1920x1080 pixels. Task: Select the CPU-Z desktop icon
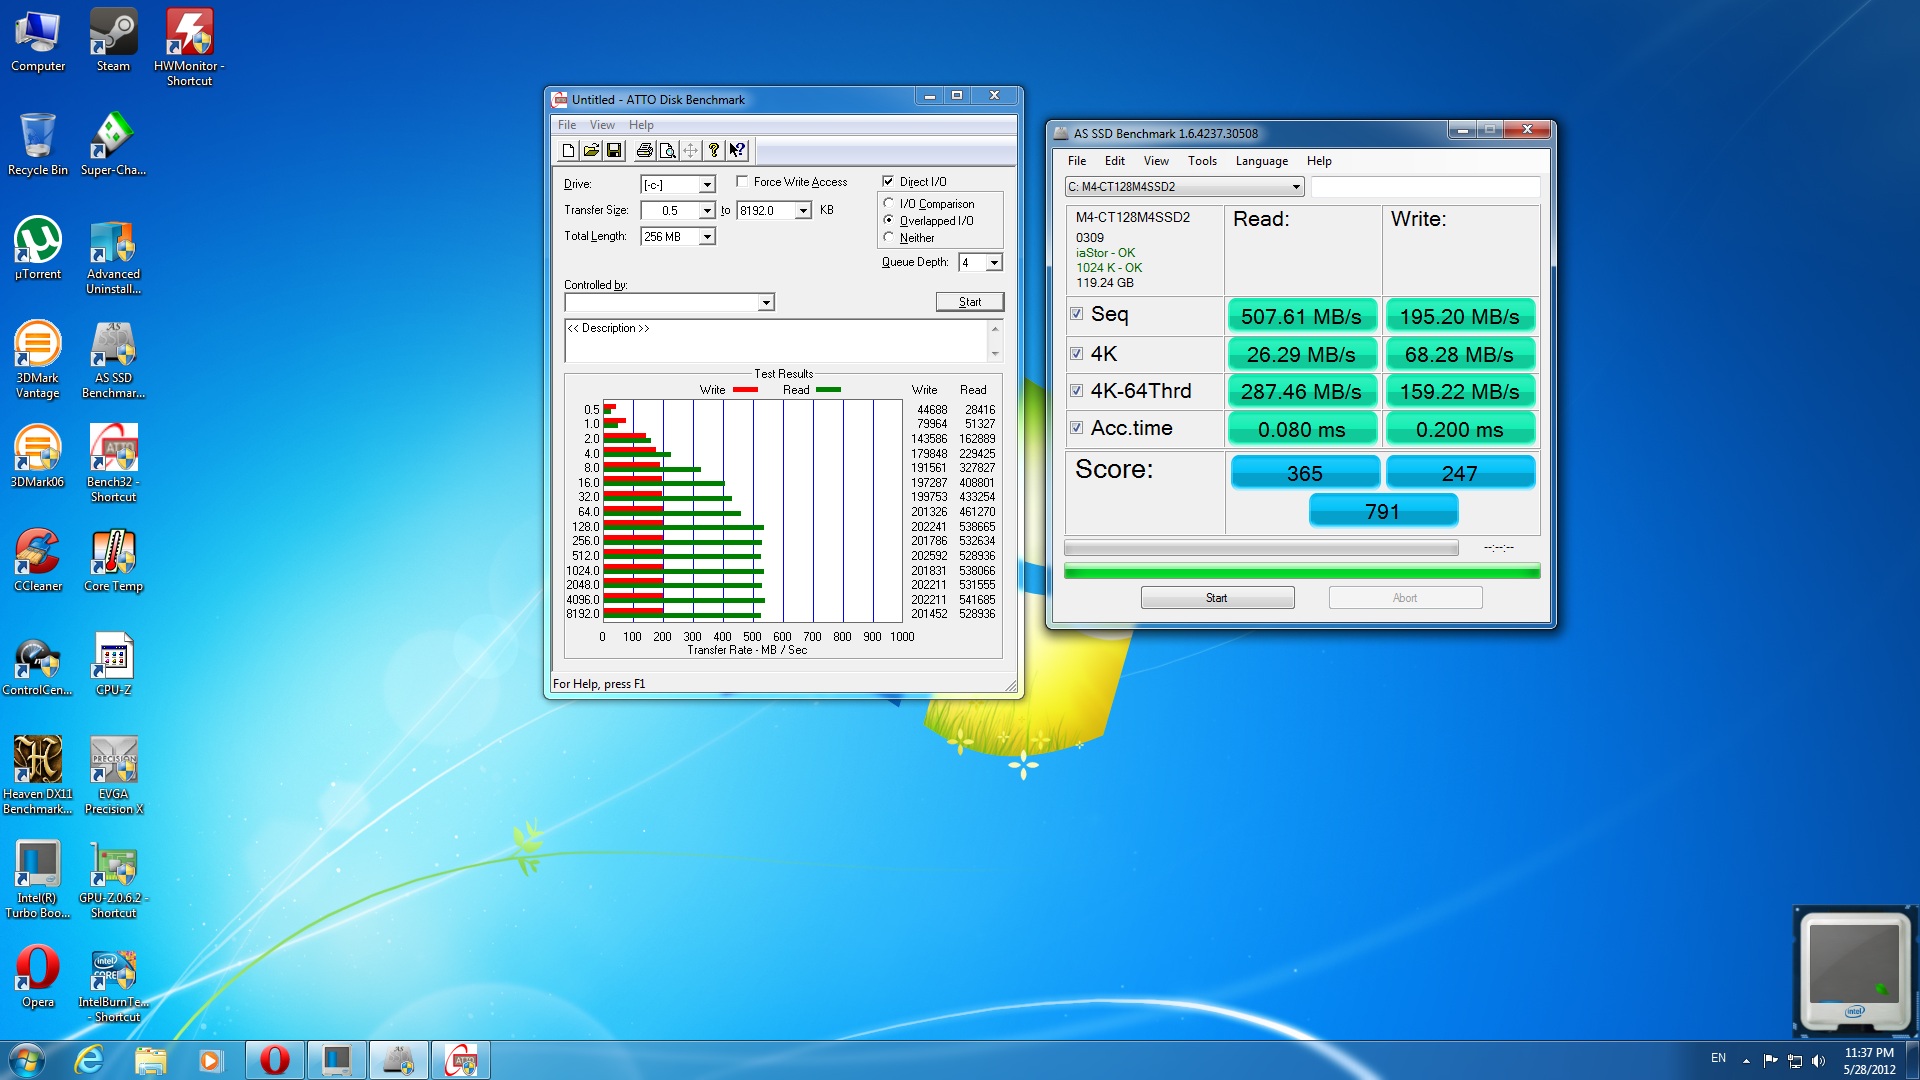(113, 665)
